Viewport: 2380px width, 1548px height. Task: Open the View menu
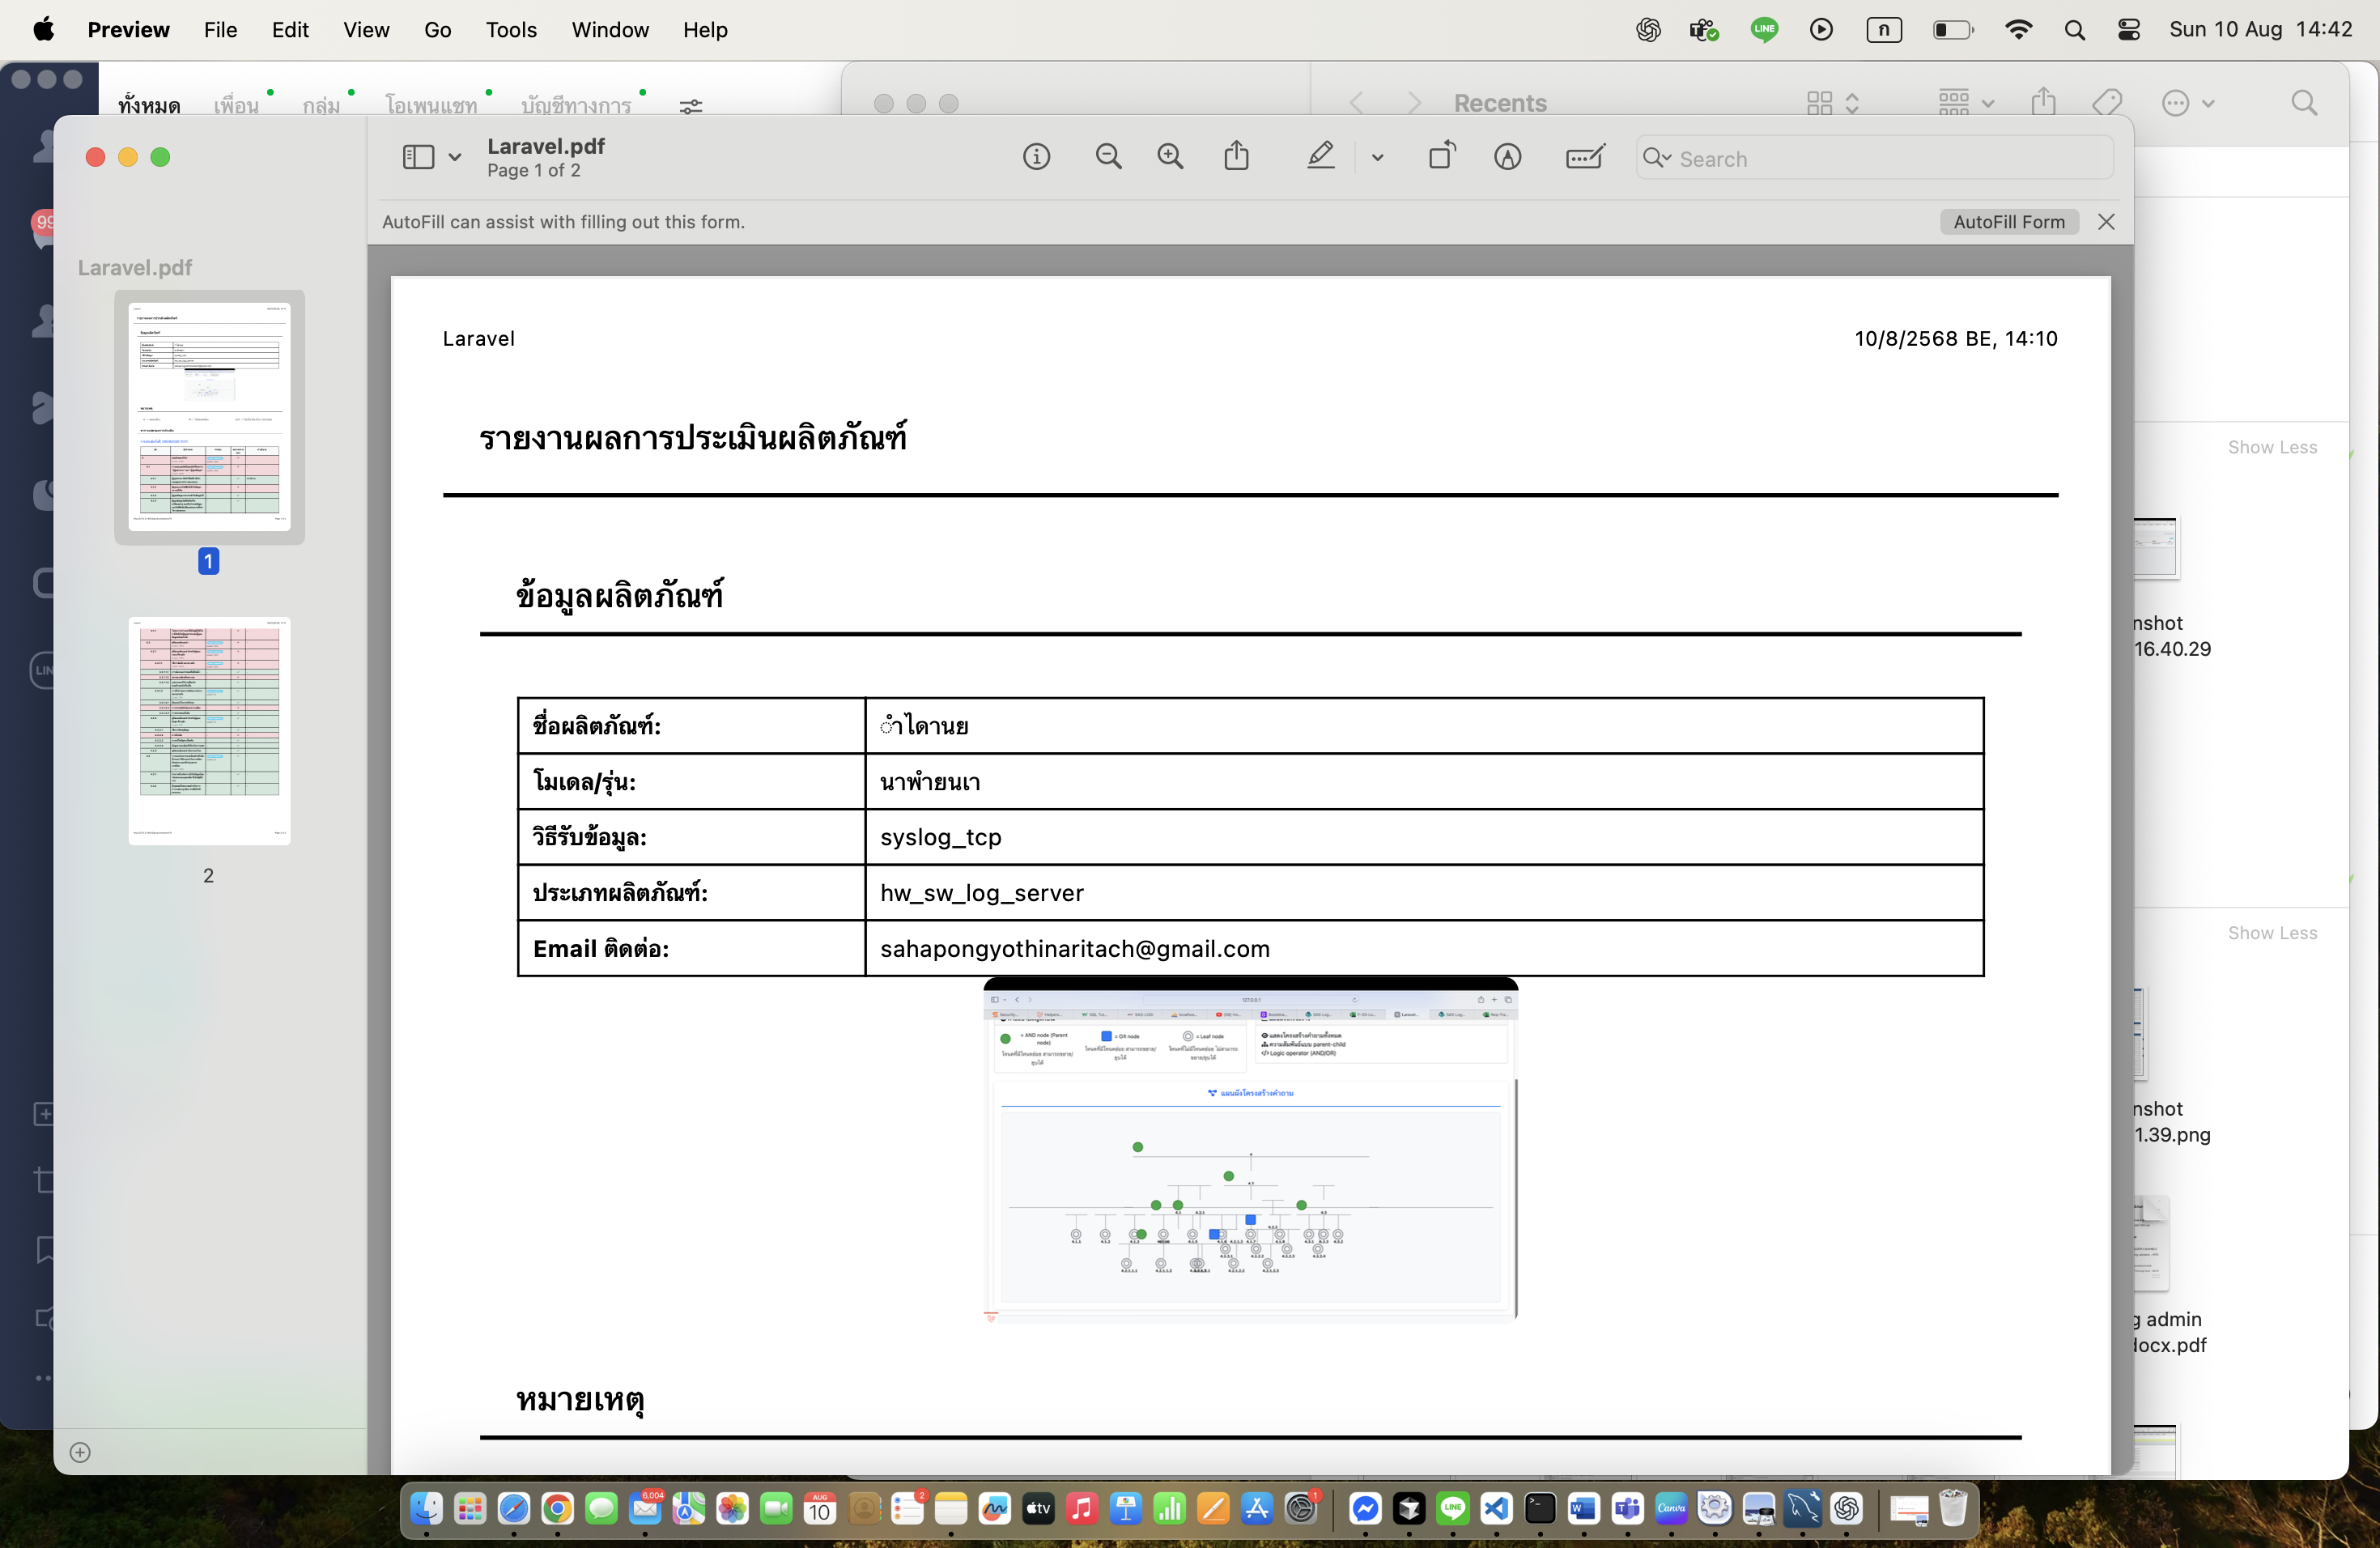pyautogui.click(x=366, y=30)
